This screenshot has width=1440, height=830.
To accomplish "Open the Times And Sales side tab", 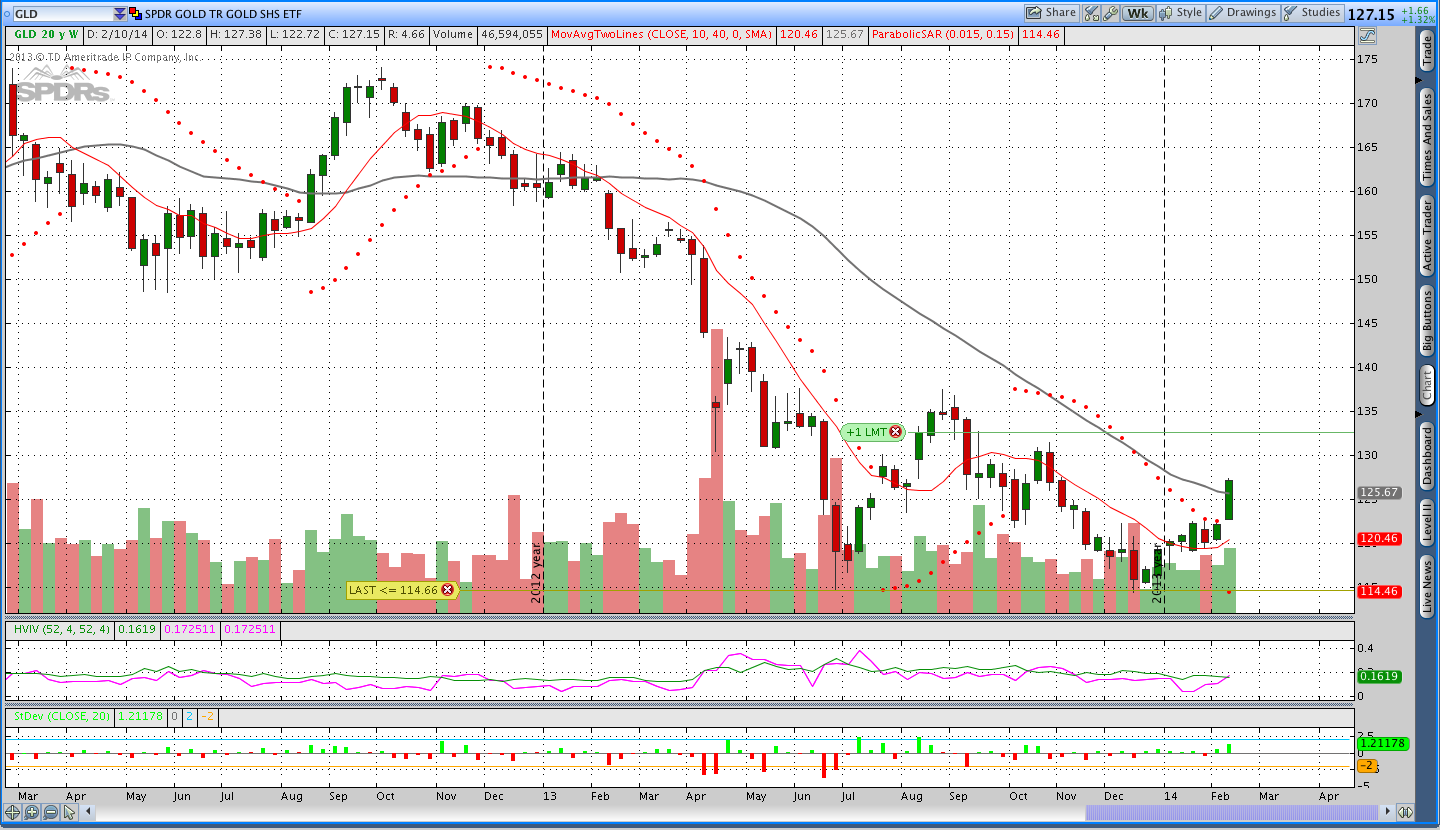I will tap(1427, 136).
